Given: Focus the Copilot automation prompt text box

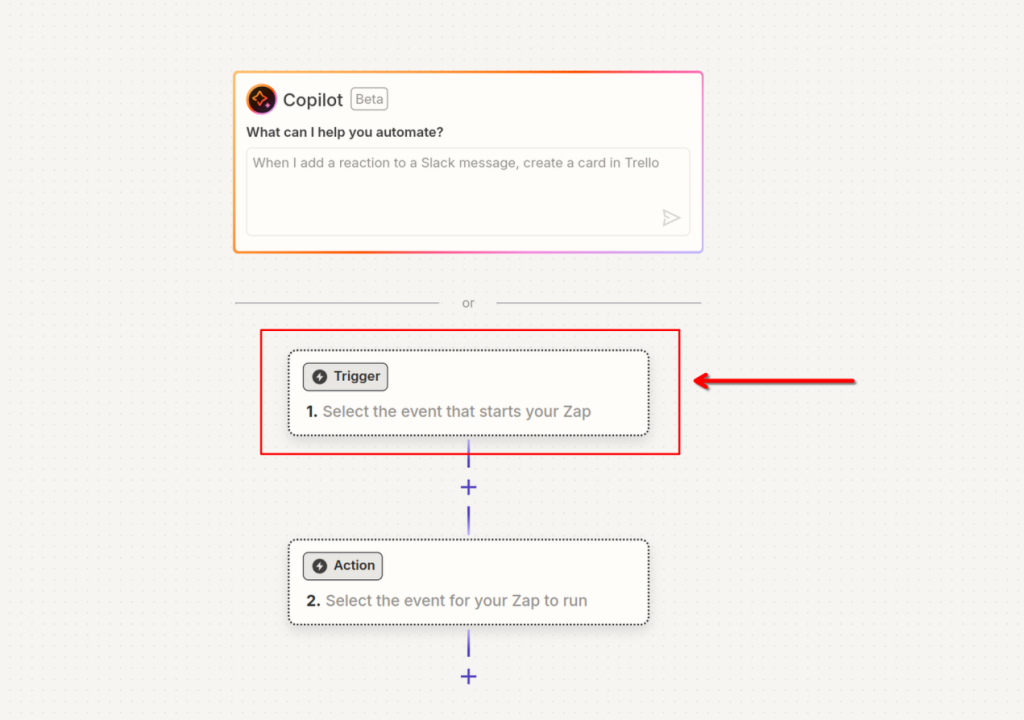Looking at the screenshot, I should tap(468, 191).
